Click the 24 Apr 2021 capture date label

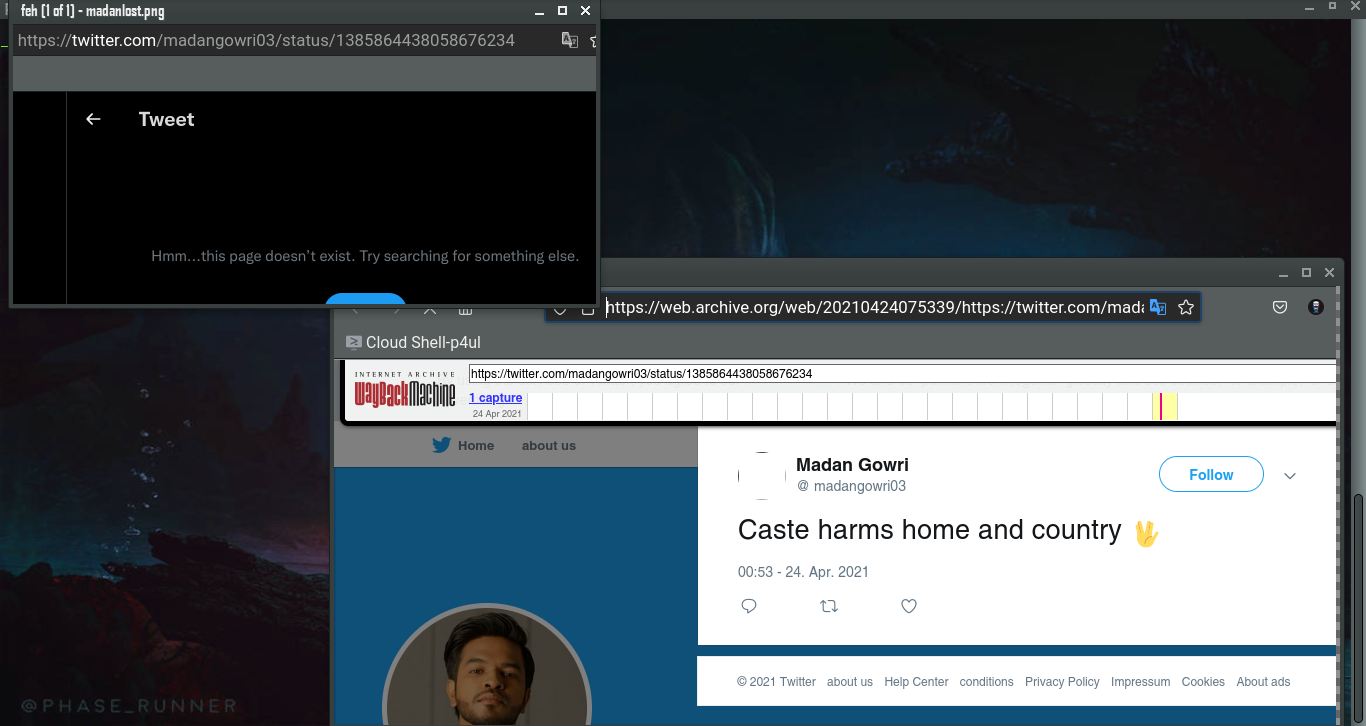click(497, 413)
